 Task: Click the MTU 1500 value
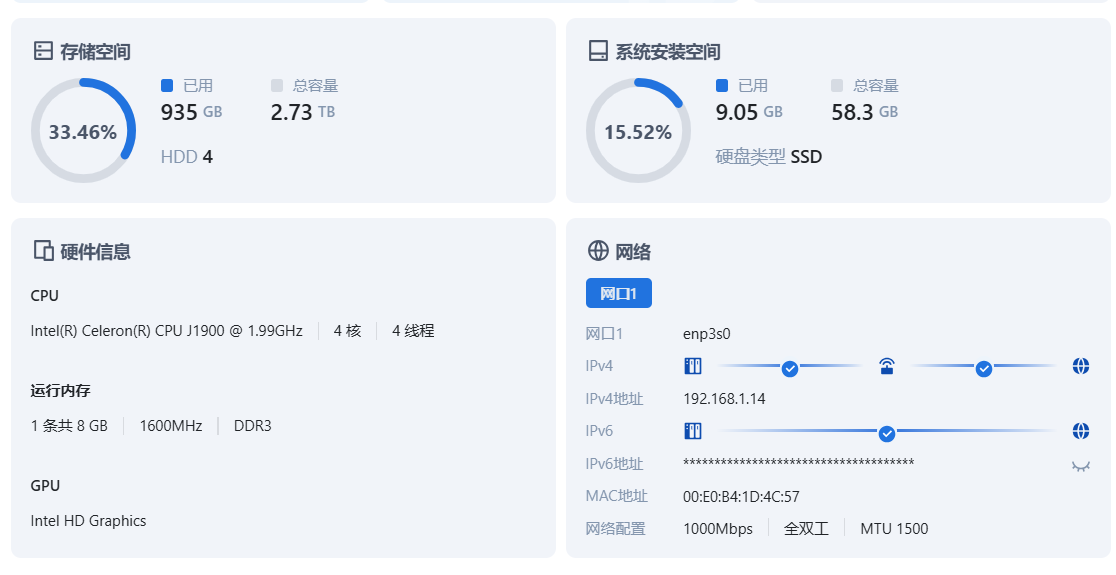[x=894, y=529]
